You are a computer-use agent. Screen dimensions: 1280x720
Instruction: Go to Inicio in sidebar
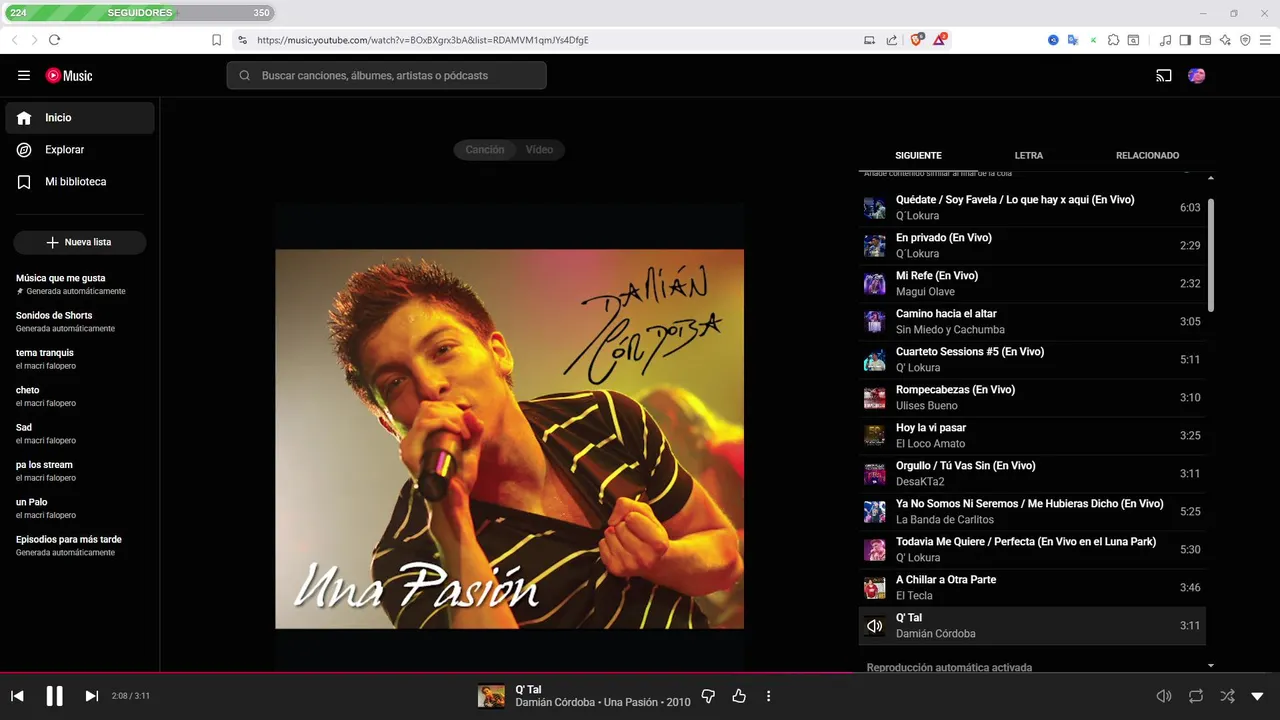click(80, 117)
